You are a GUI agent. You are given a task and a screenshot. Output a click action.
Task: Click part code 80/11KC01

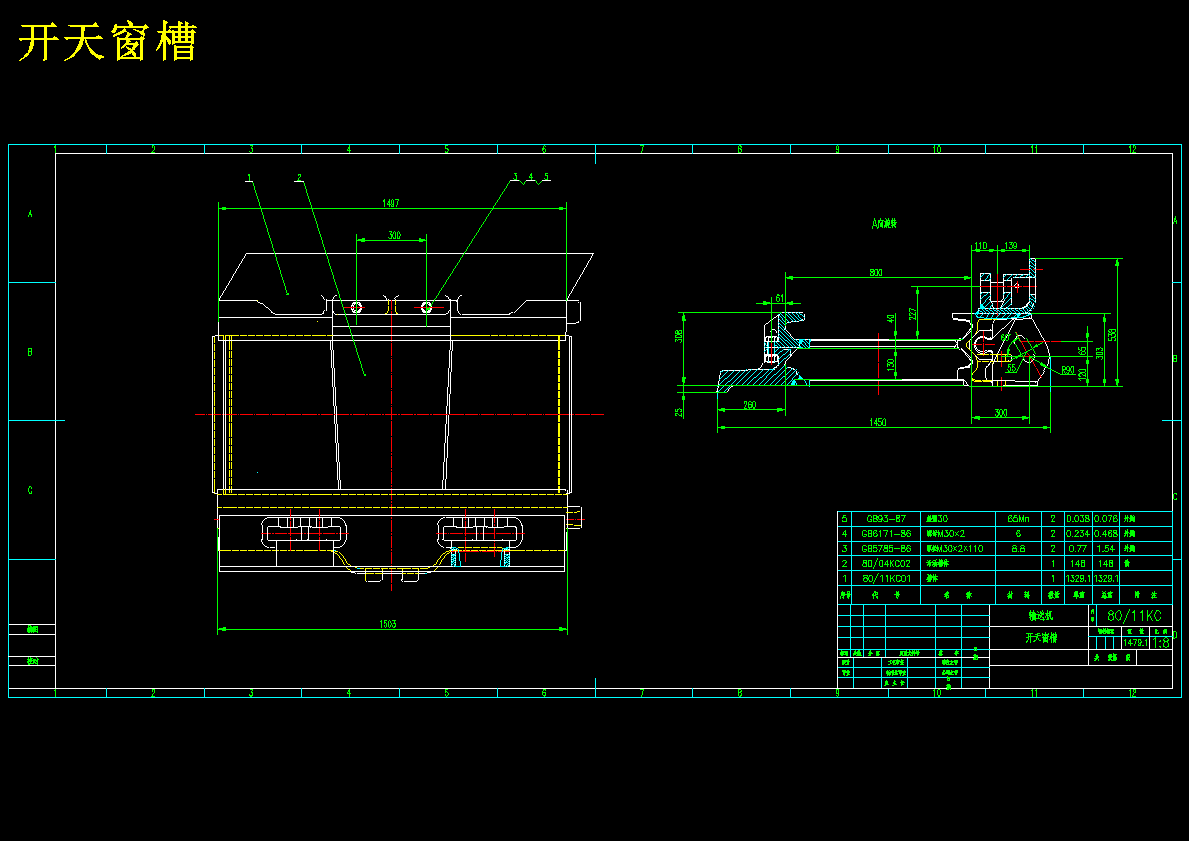[x=886, y=578]
